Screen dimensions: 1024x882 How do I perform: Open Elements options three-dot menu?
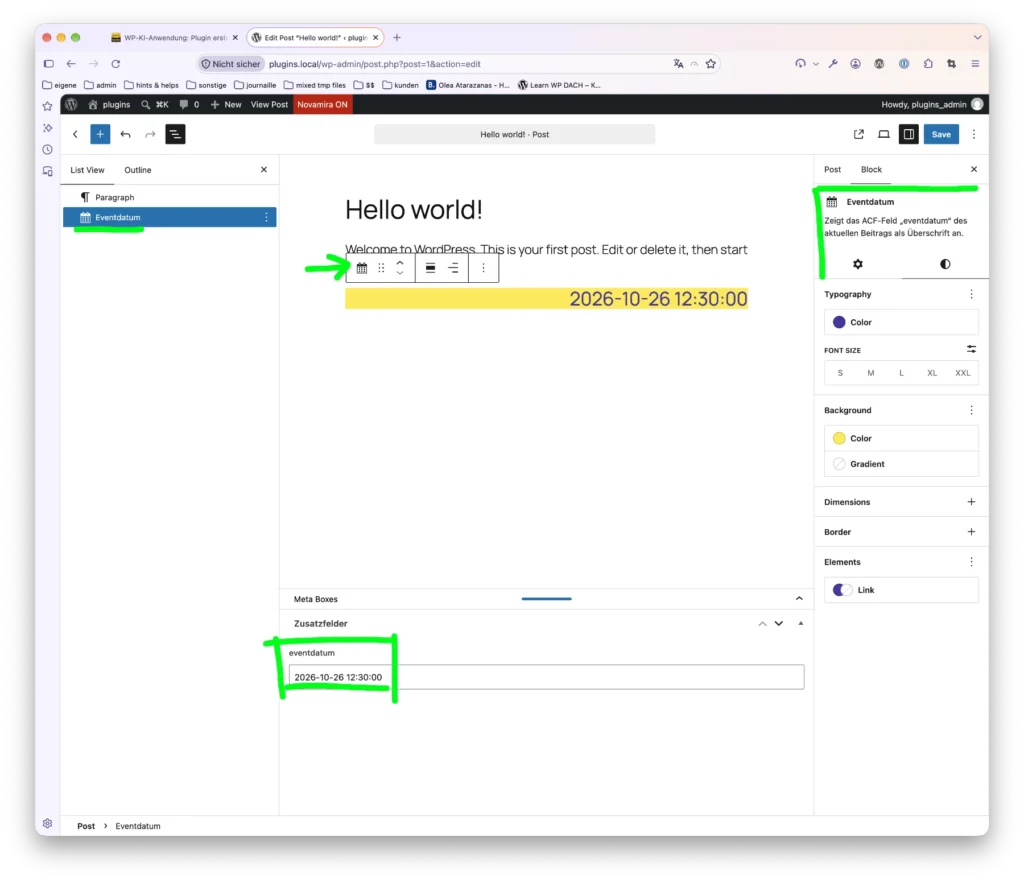coord(971,561)
